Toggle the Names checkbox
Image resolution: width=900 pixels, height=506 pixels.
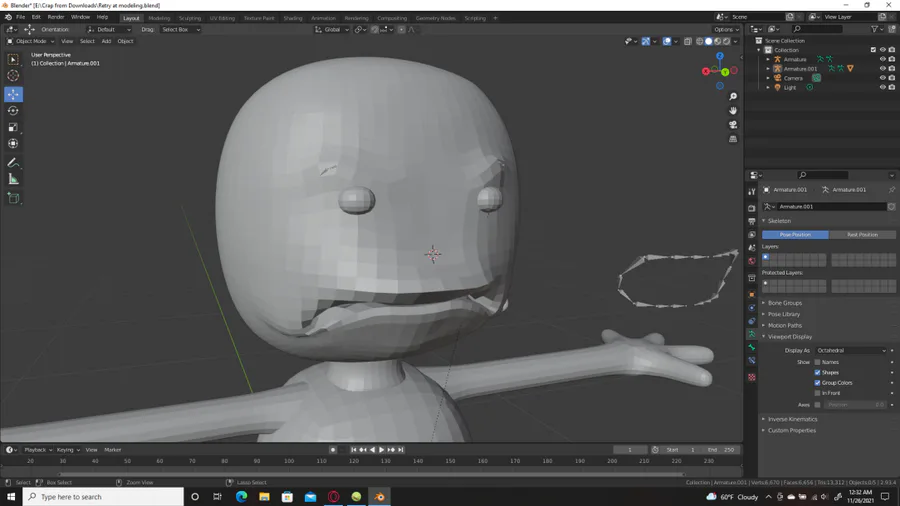tap(817, 362)
